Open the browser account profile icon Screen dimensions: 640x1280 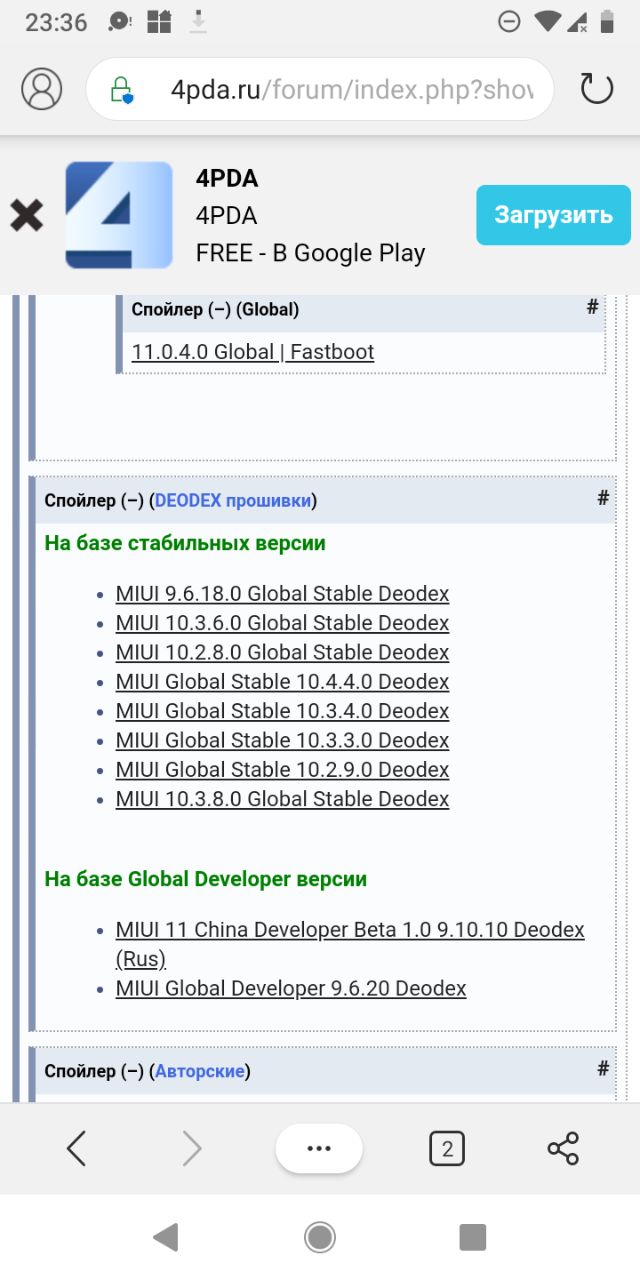click(x=42, y=89)
